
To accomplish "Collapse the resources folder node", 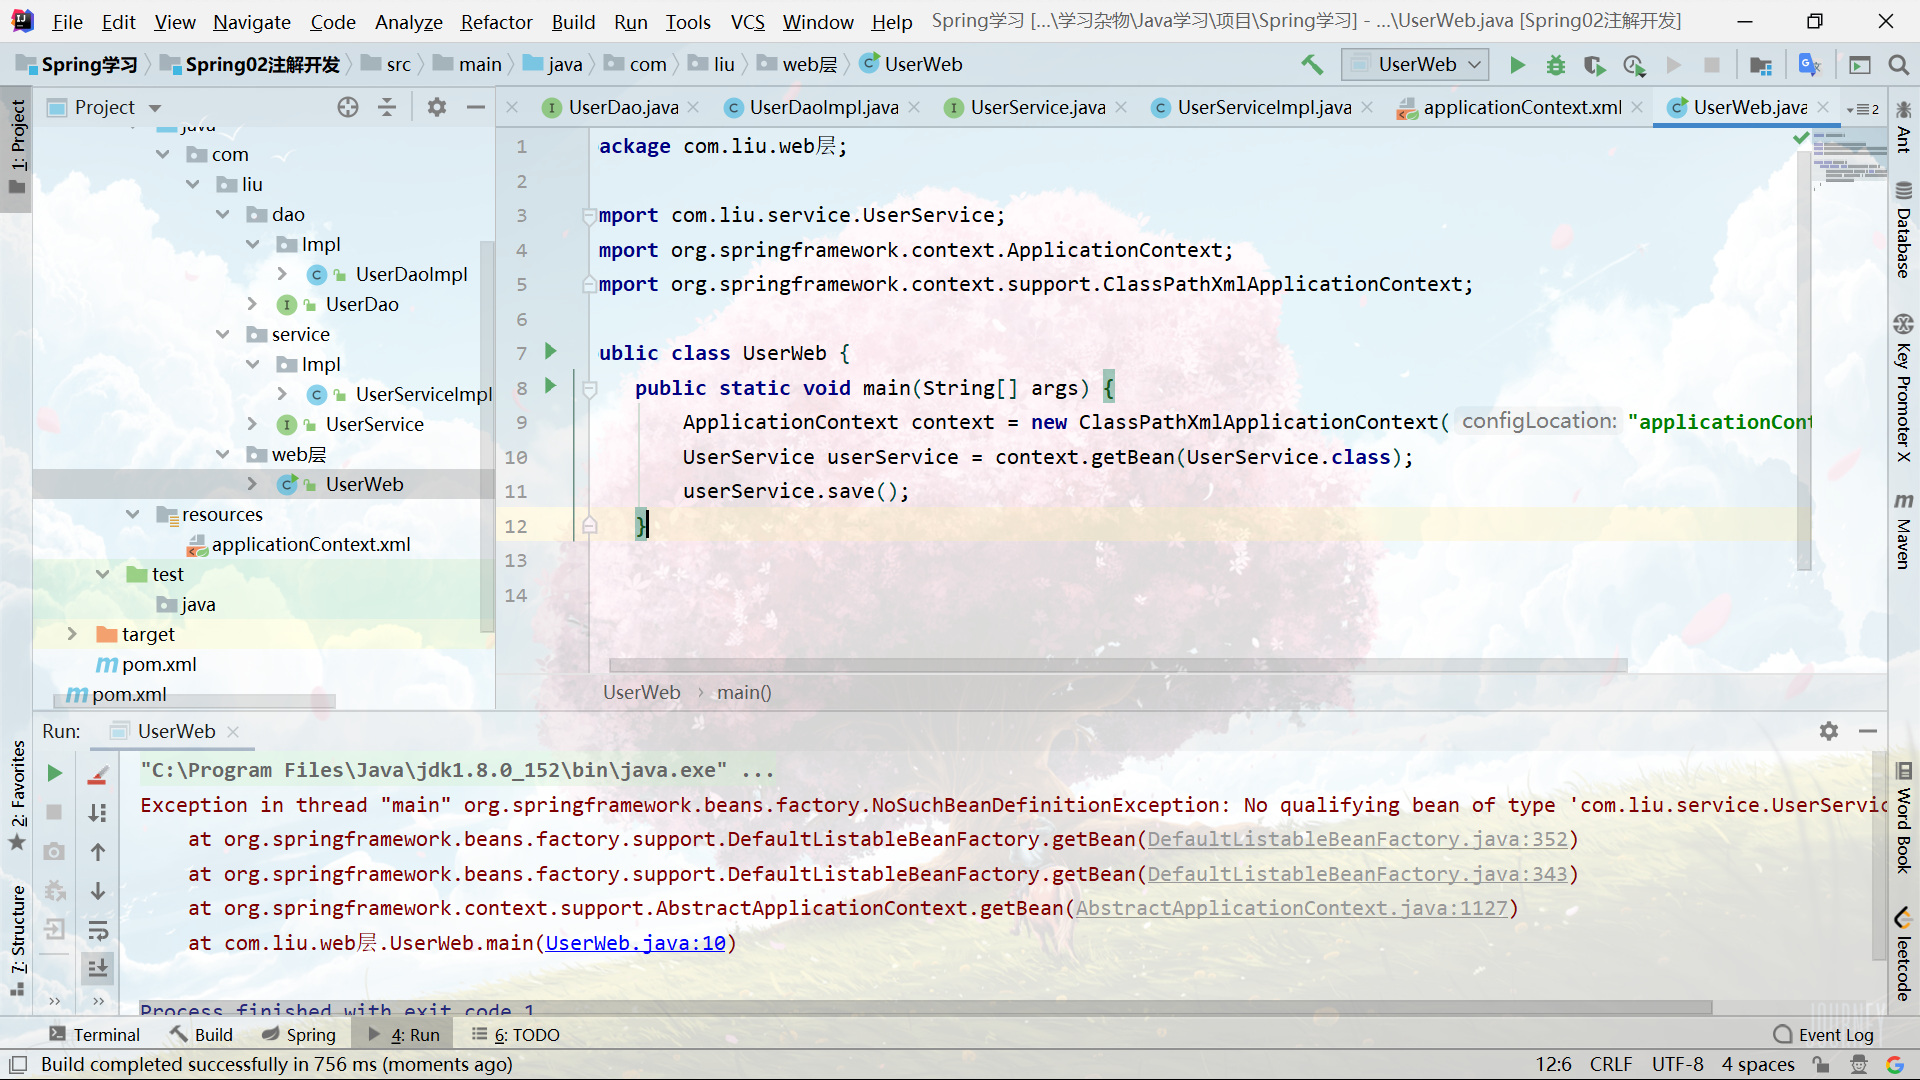I will [132, 514].
